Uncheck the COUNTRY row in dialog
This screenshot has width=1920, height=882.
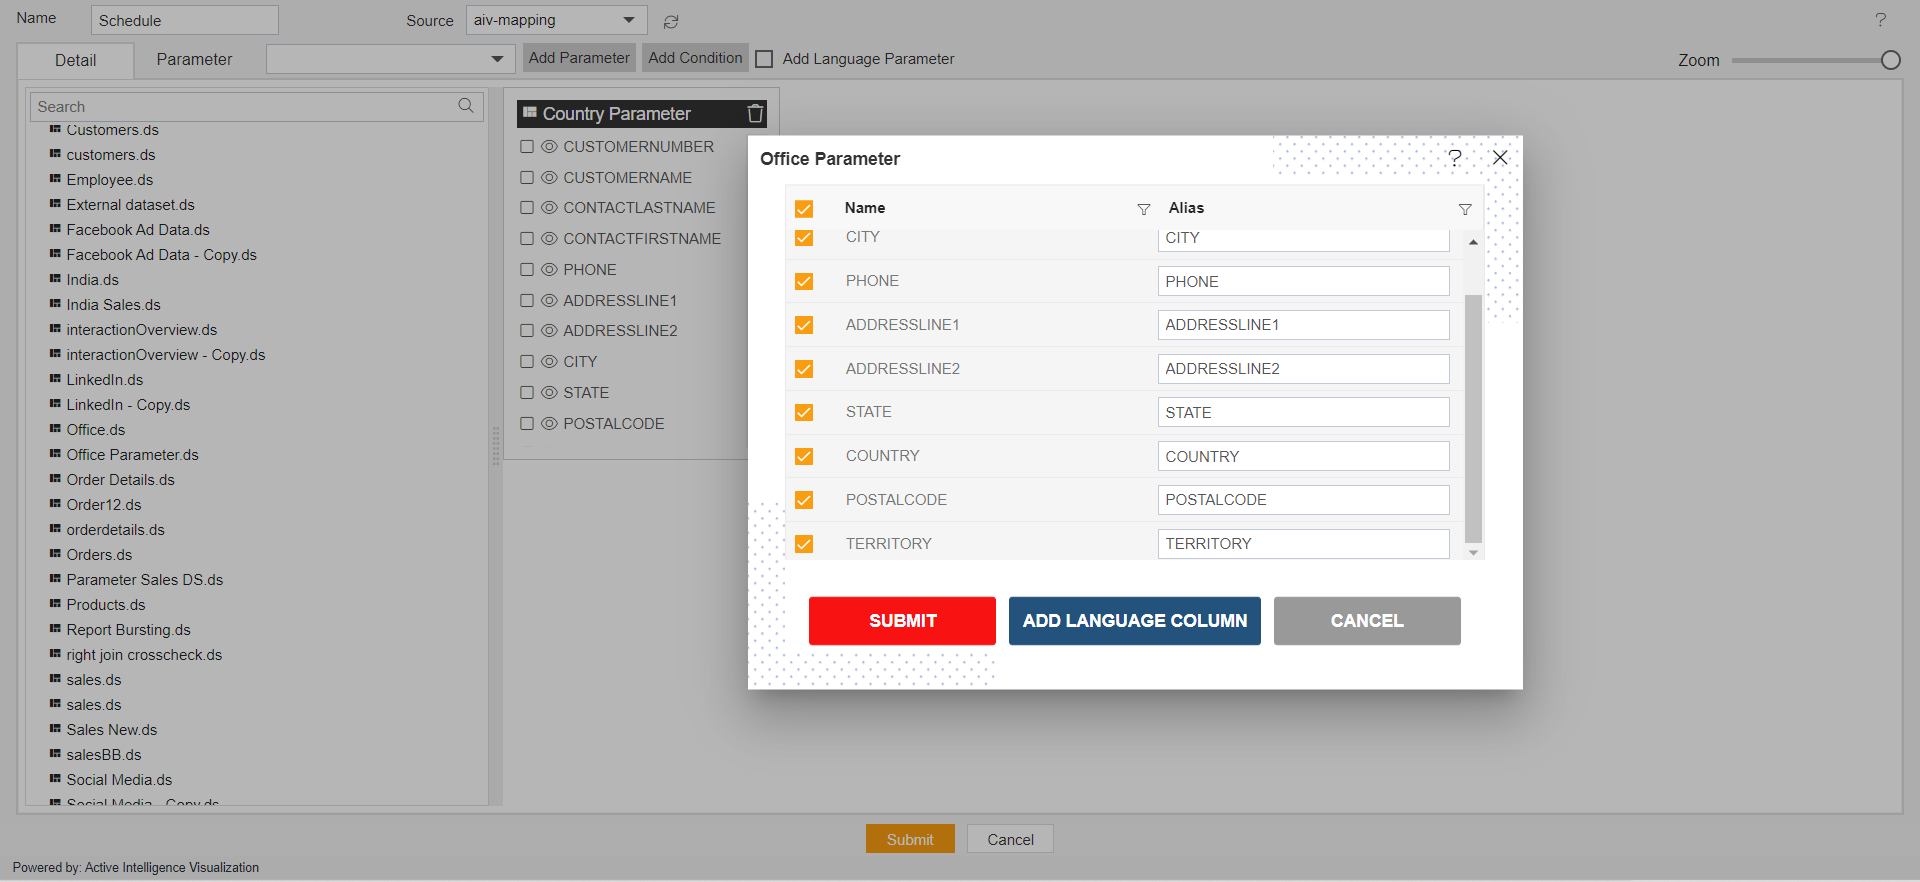(804, 456)
